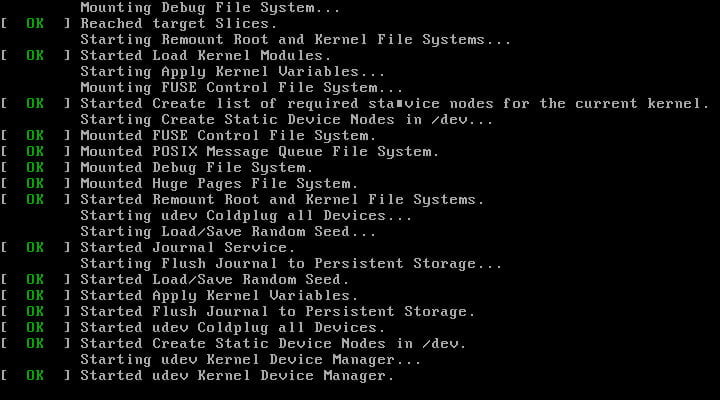Click the "Mounting Debug File System..." line
This screenshot has height=400, width=720.
(210, 8)
